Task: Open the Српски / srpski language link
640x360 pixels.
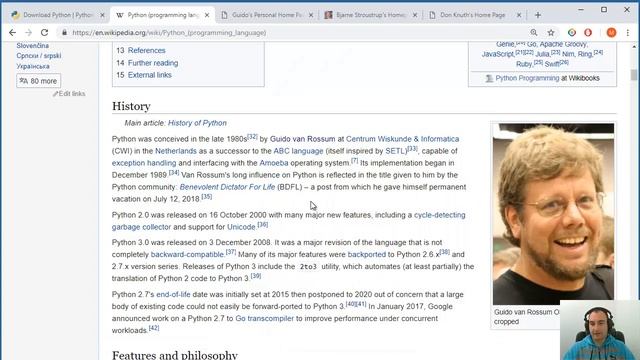Action: [39, 56]
